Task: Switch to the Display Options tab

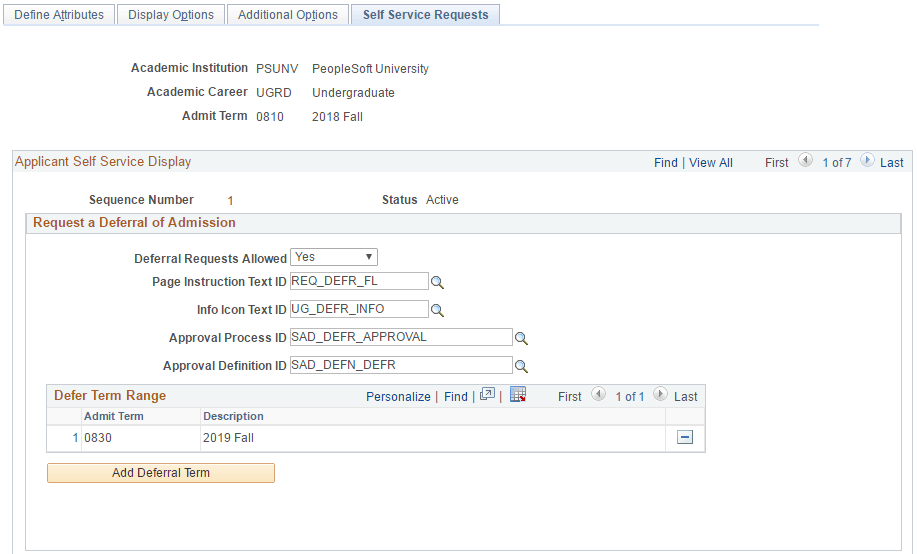Action: click(x=171, y=15)
